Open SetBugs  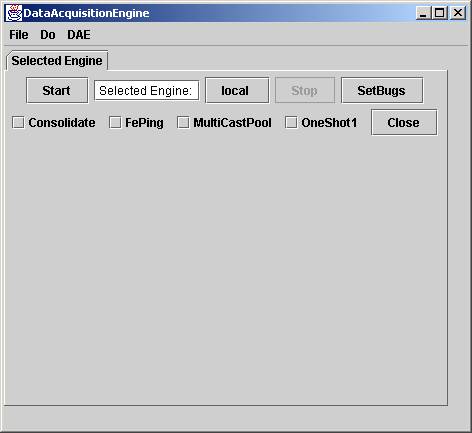point(382,90)
